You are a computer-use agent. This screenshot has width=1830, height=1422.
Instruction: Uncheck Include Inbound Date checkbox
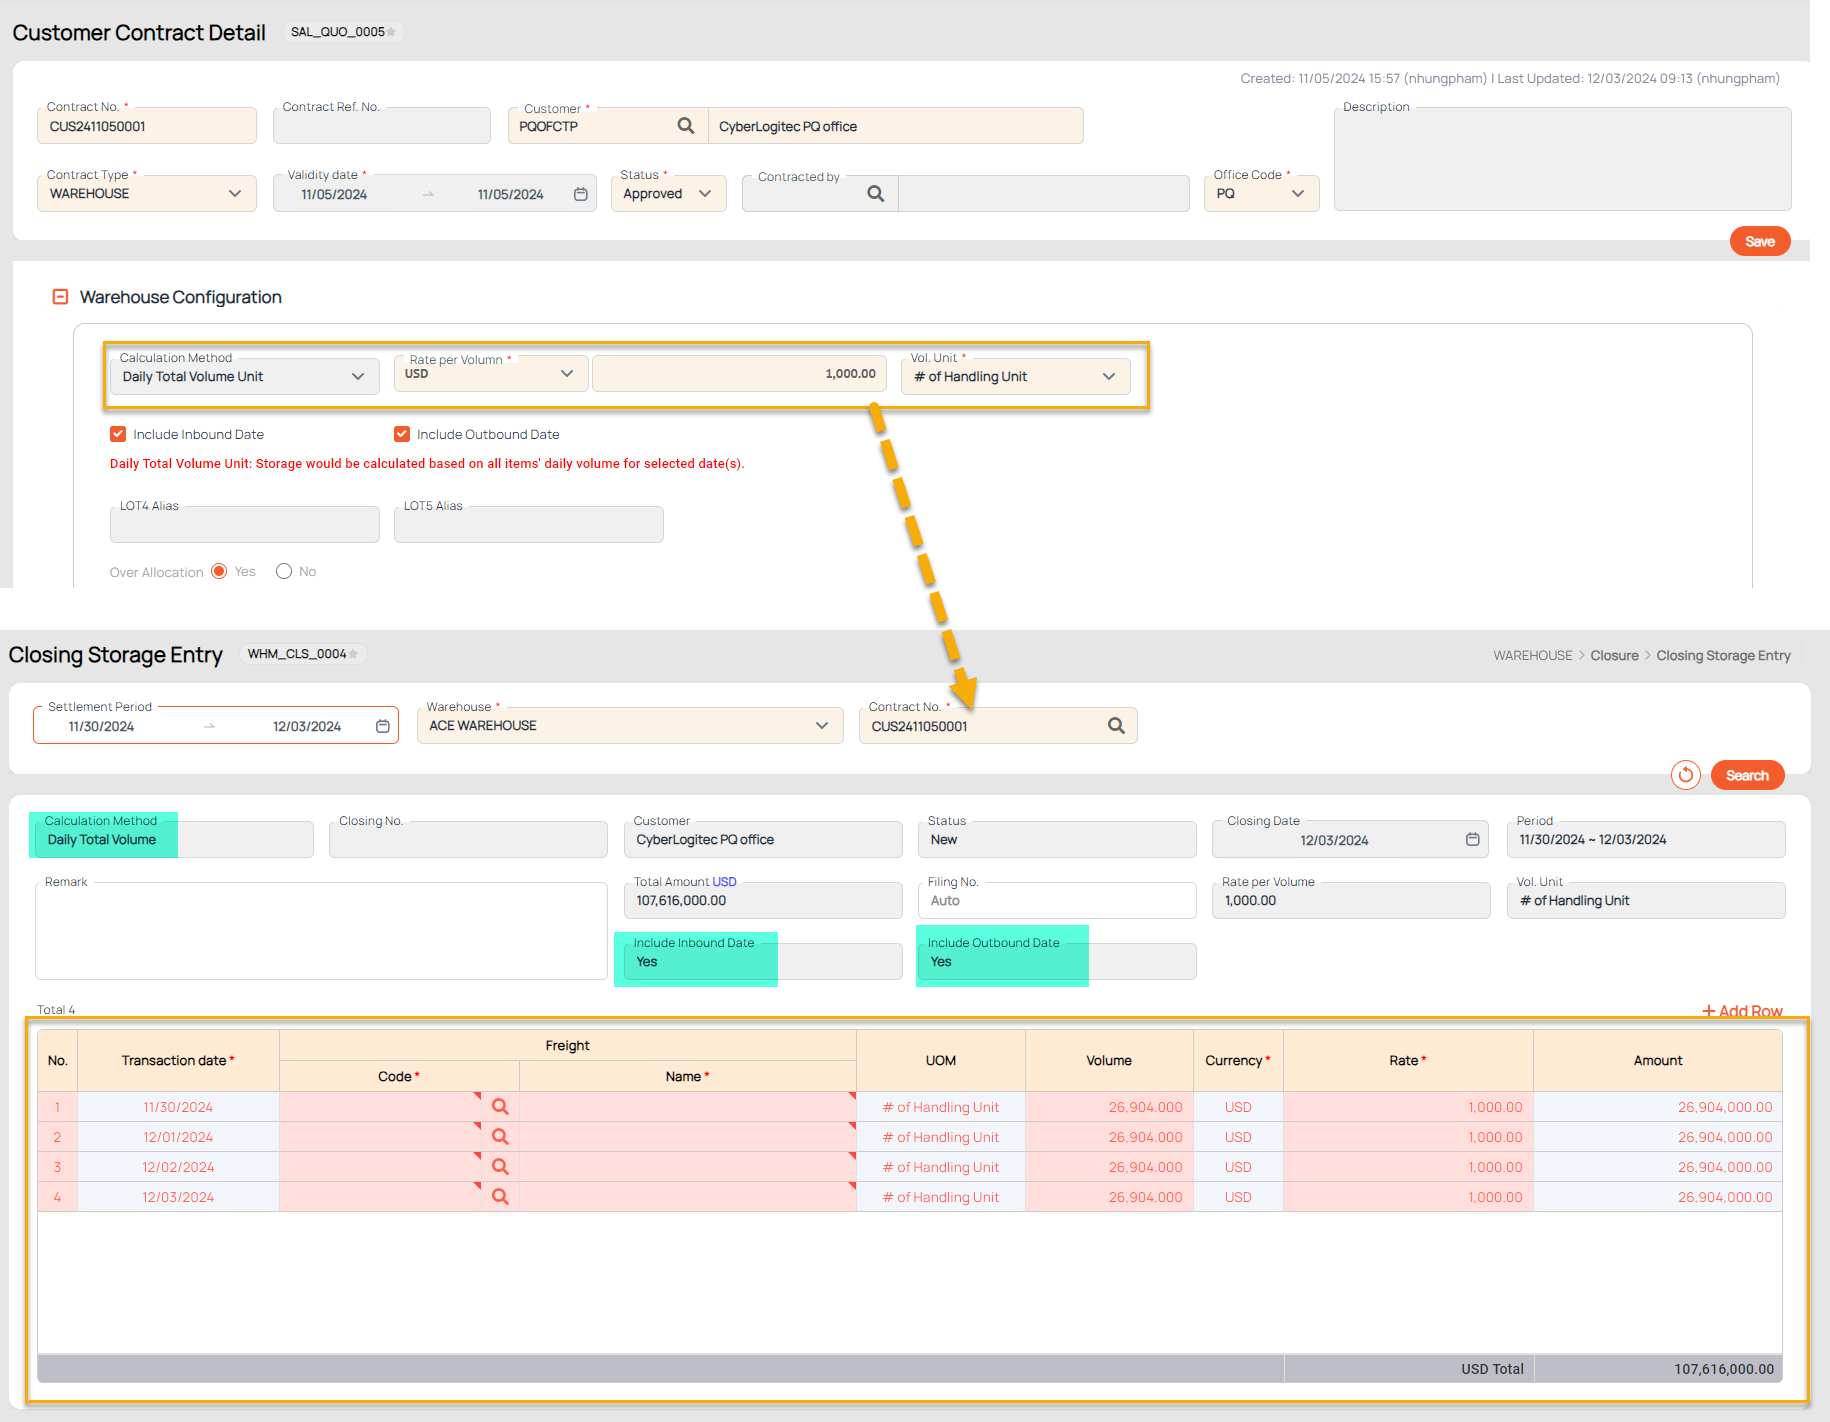[118, 434]
